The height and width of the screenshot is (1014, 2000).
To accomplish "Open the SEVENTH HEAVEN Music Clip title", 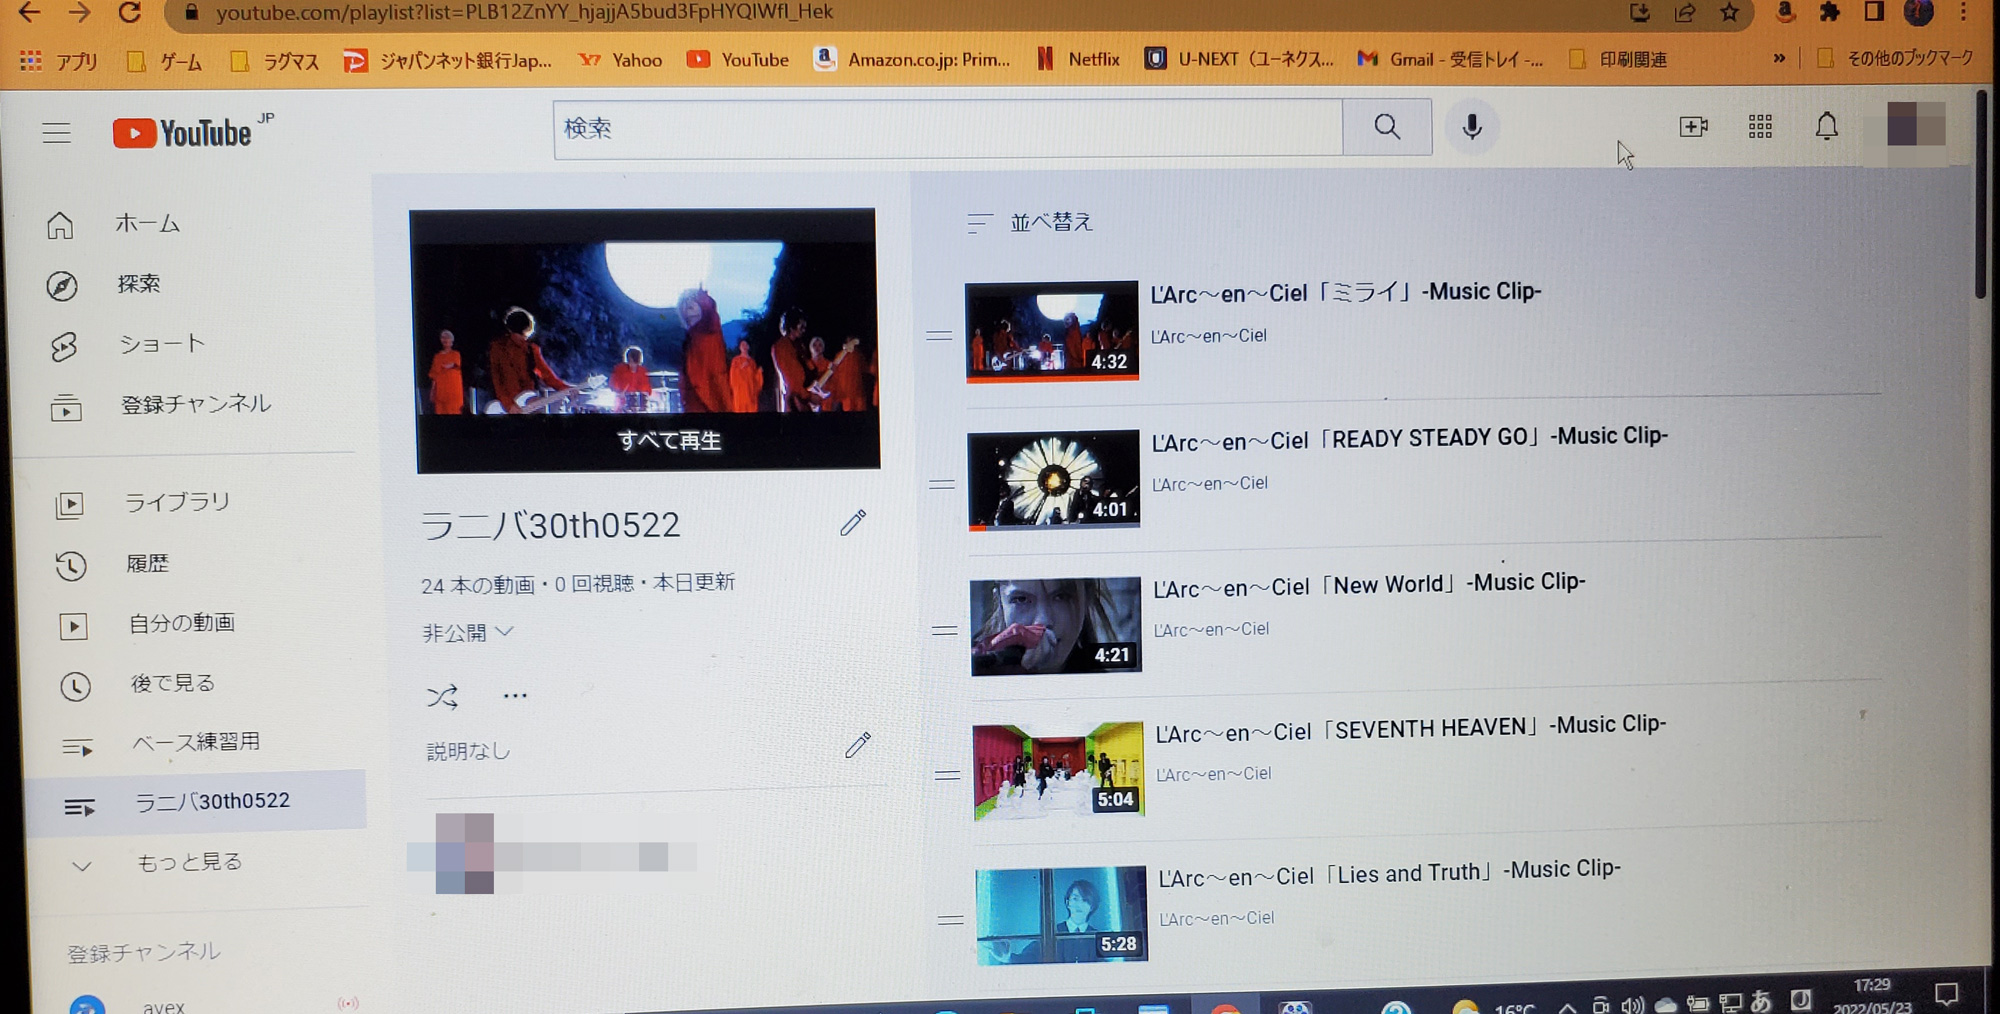I will pos(1410,728).
